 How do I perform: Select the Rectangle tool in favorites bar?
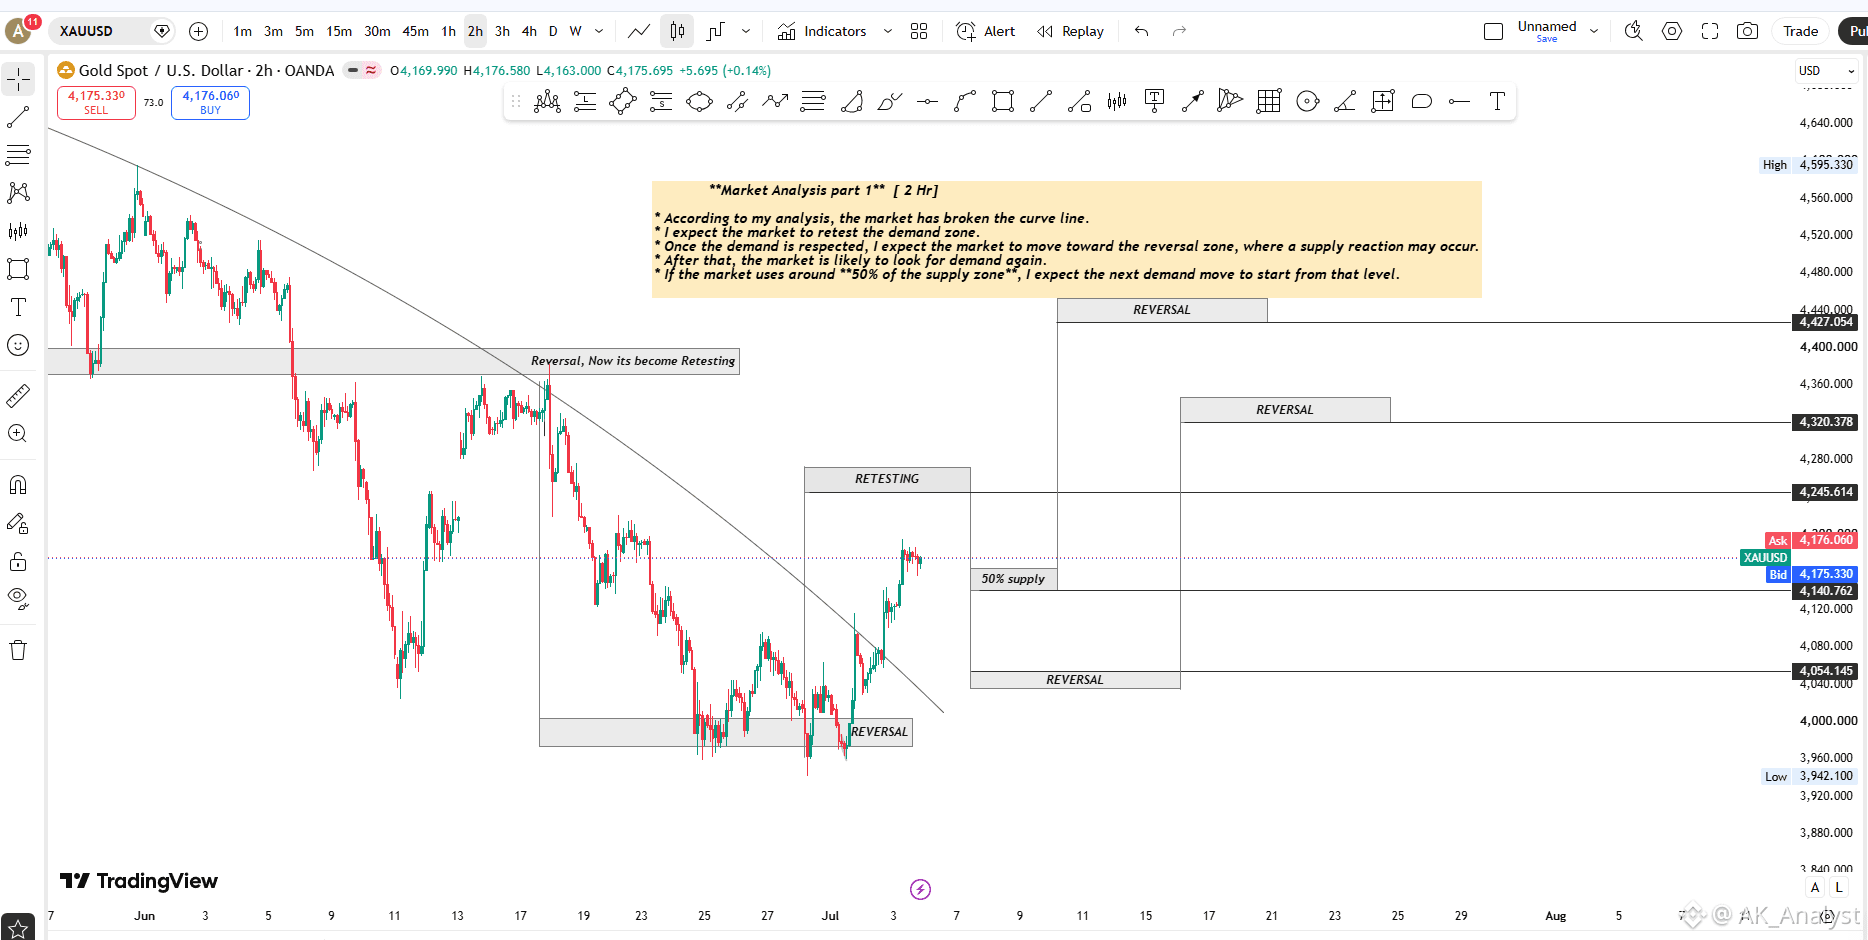point(1003,101)
